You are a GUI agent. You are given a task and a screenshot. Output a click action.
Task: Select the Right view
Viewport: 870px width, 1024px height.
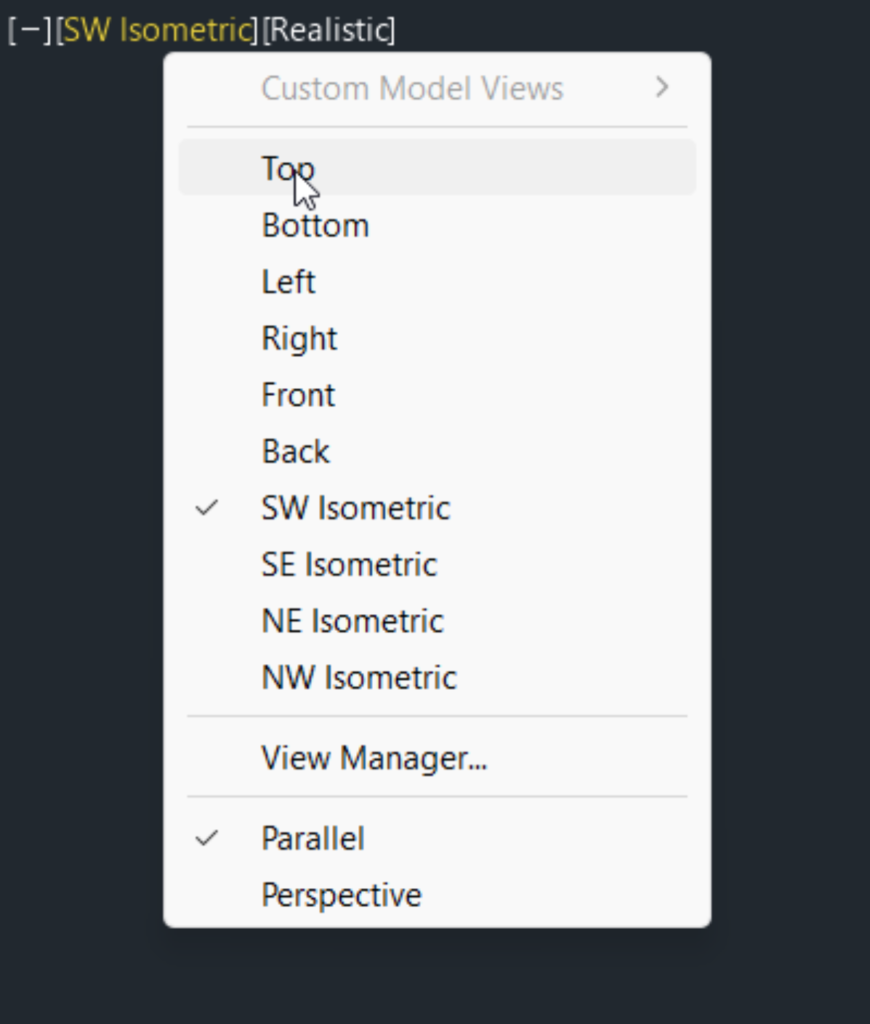299,338
